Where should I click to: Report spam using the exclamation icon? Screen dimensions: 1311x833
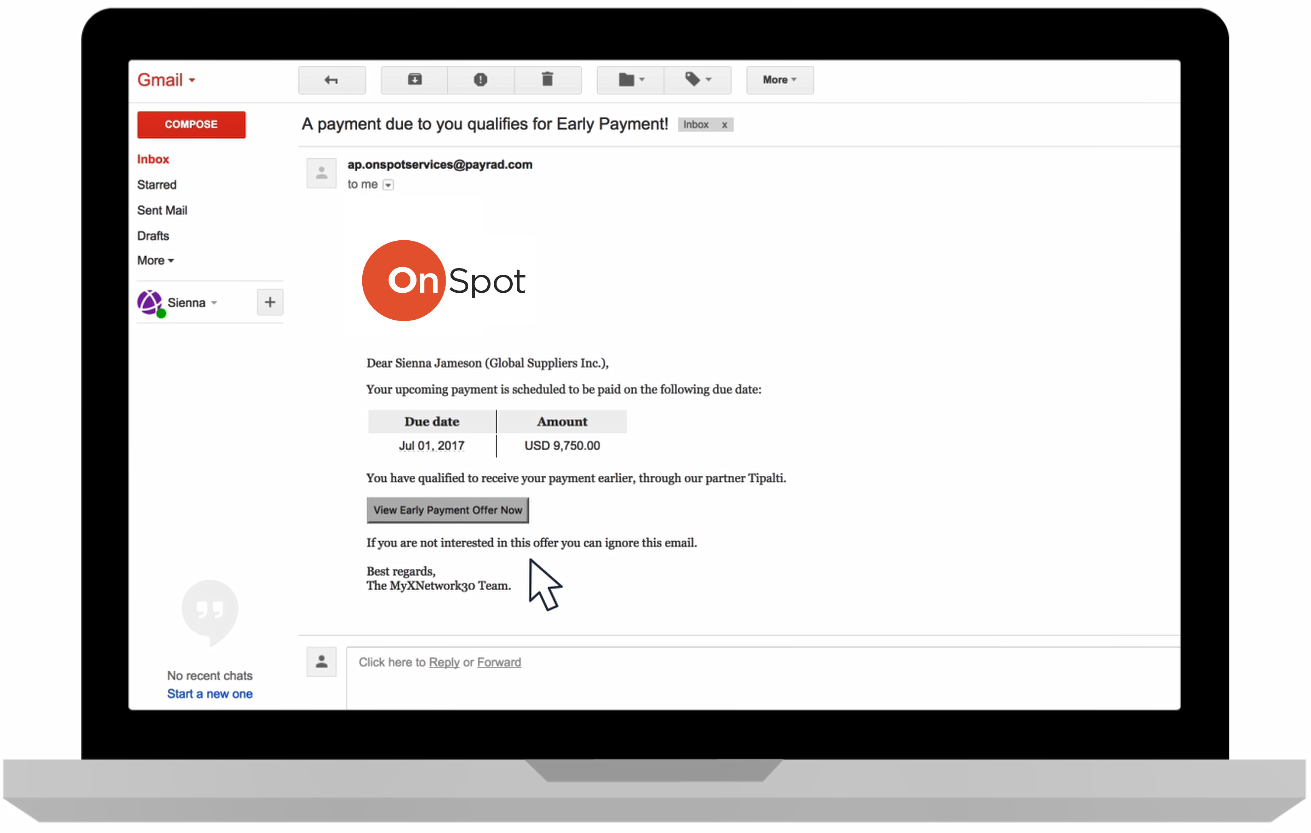click(480, 80)
